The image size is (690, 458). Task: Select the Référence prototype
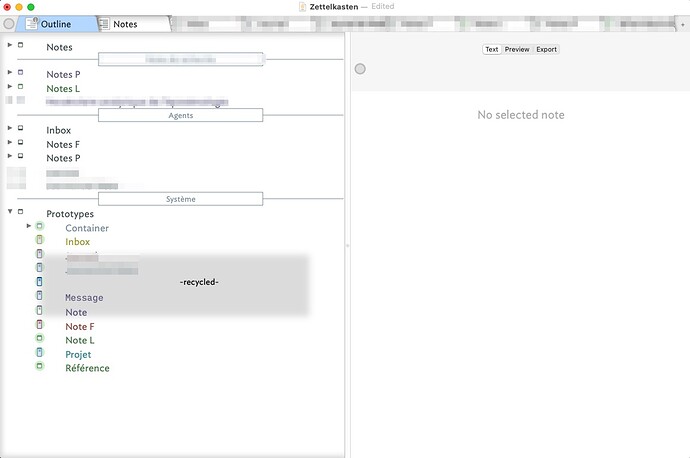tap(87, 368)
